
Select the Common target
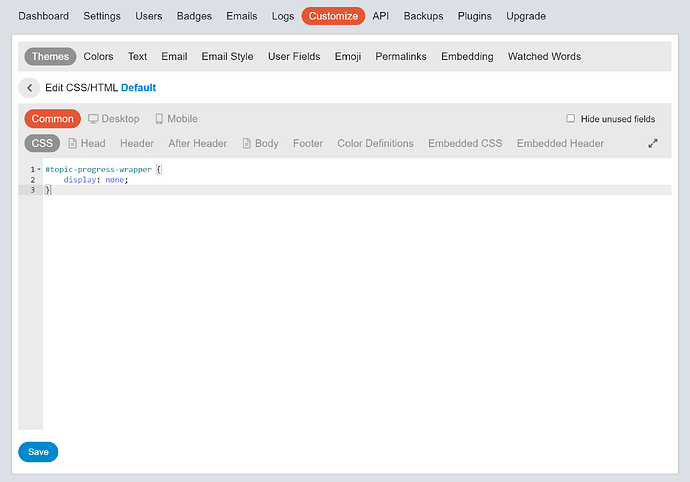pyautogui.click(x=52, y=119)
